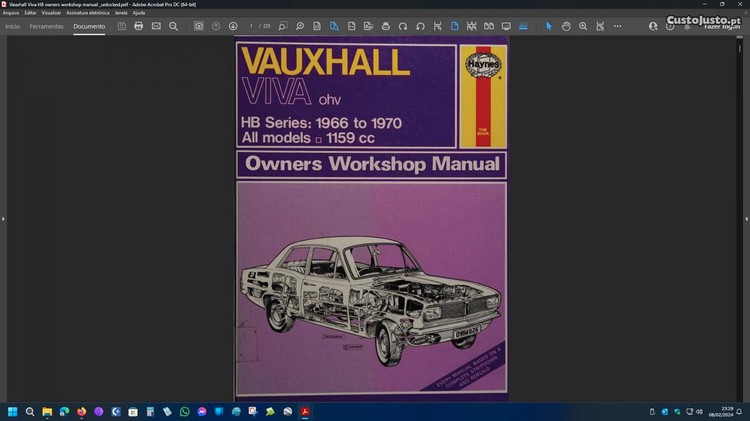This screenshot has width=750, height=421.
Task: Activate the arrow Selection tool
Action: click(x=549, y=26)
